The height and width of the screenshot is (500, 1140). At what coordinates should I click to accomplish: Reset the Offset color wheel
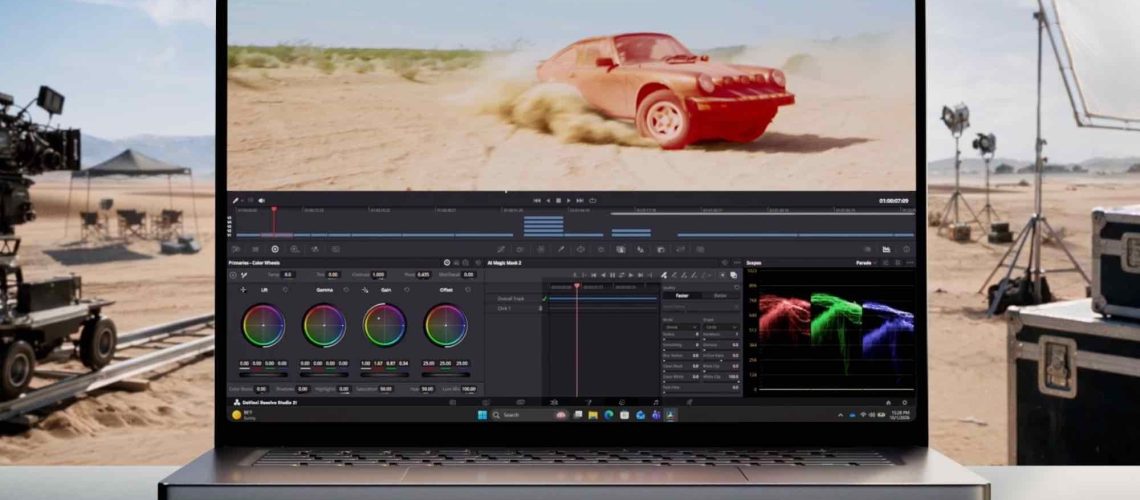point(467,289)
